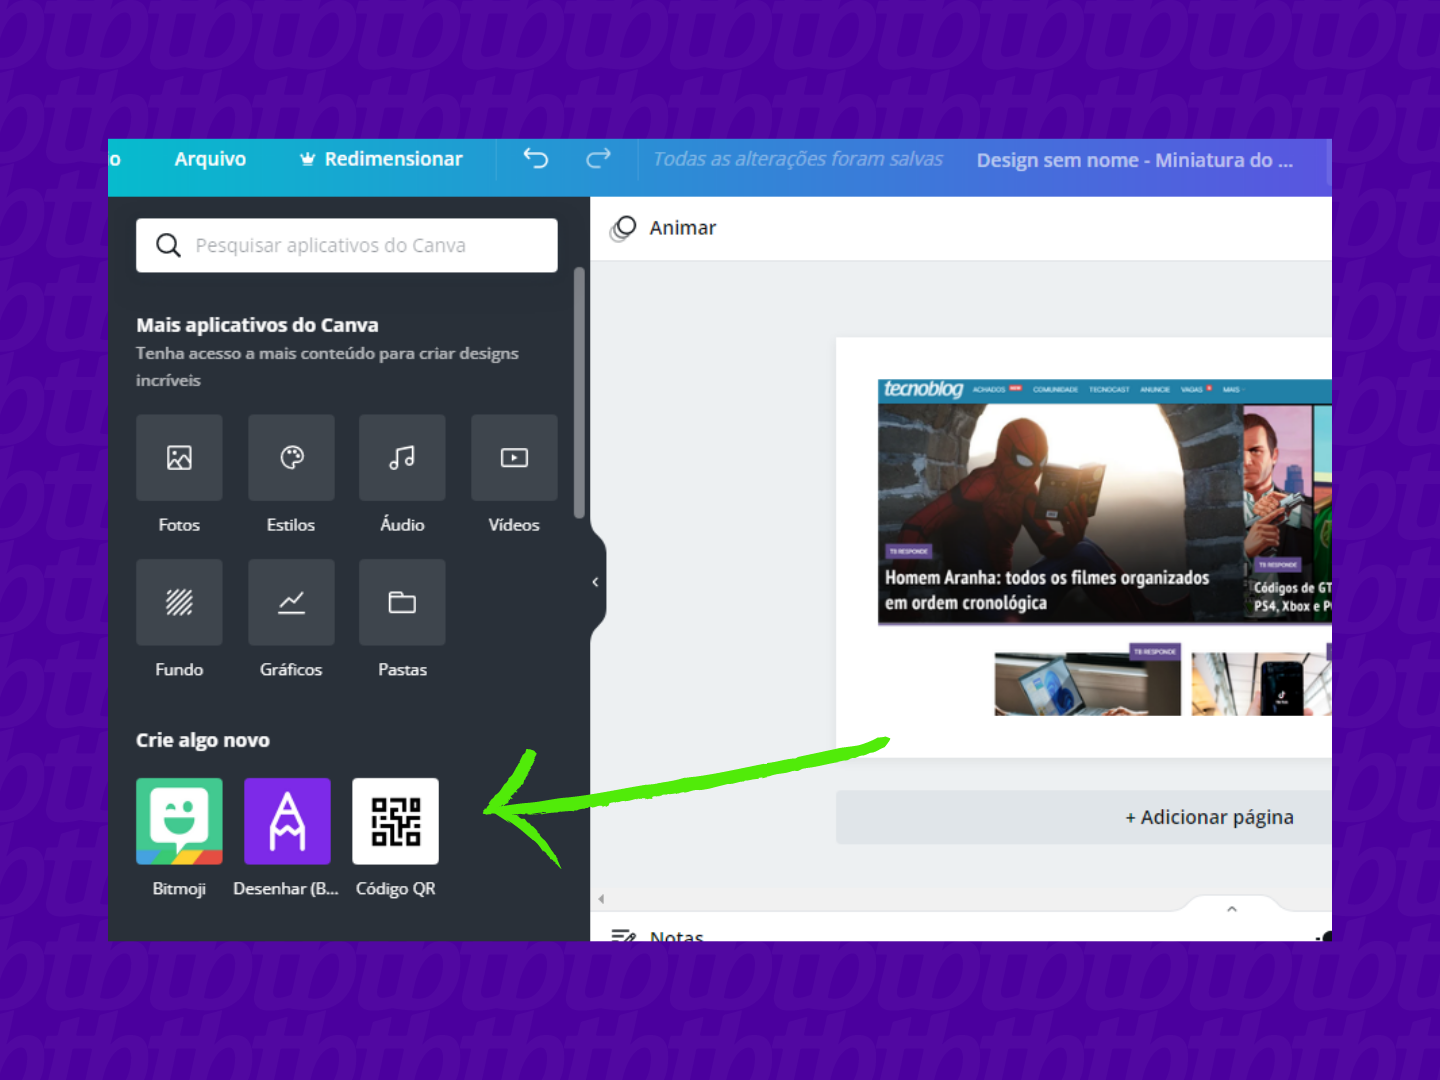Open the Redimensionar option

click(381, 159)
